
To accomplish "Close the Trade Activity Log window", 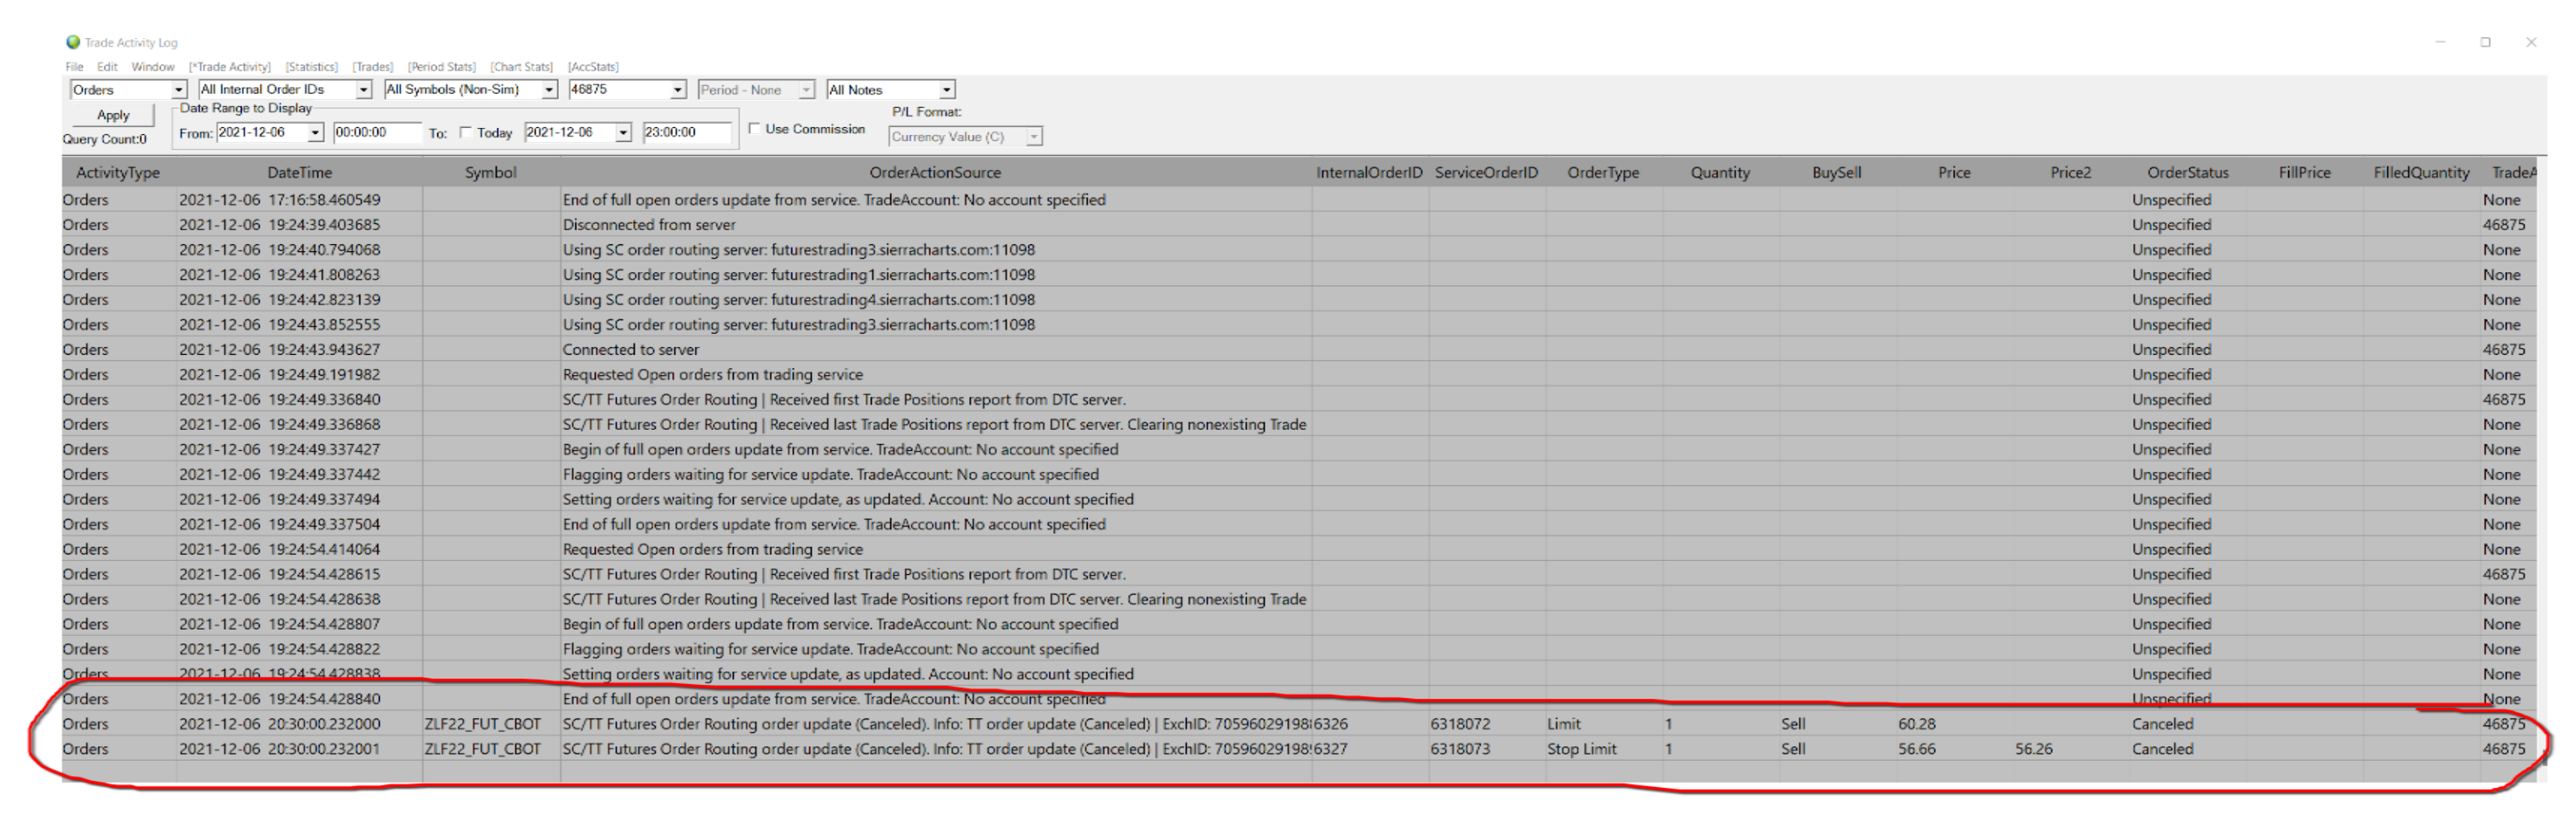I will (x=2531, y=42).
